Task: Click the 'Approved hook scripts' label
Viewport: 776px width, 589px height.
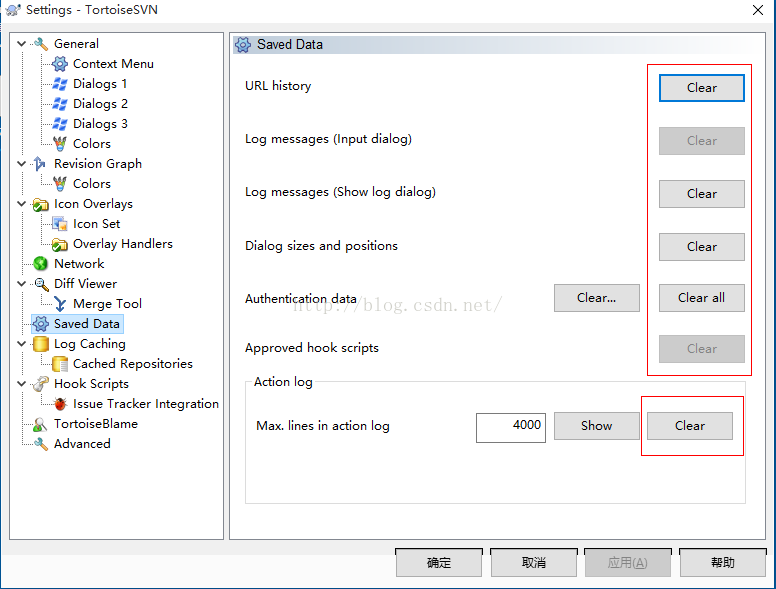Action: click(312, 348)
